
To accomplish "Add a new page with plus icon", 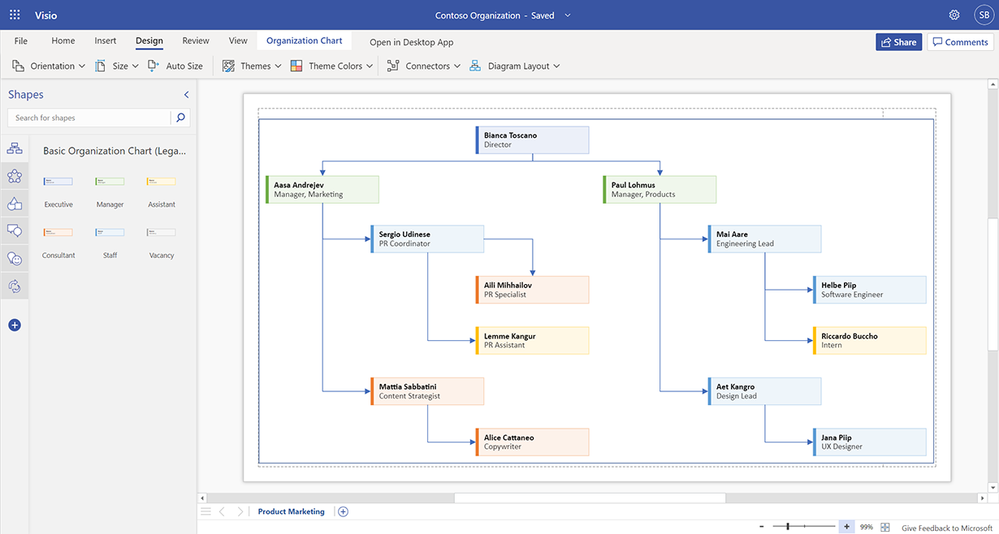I will pos(343,511).
